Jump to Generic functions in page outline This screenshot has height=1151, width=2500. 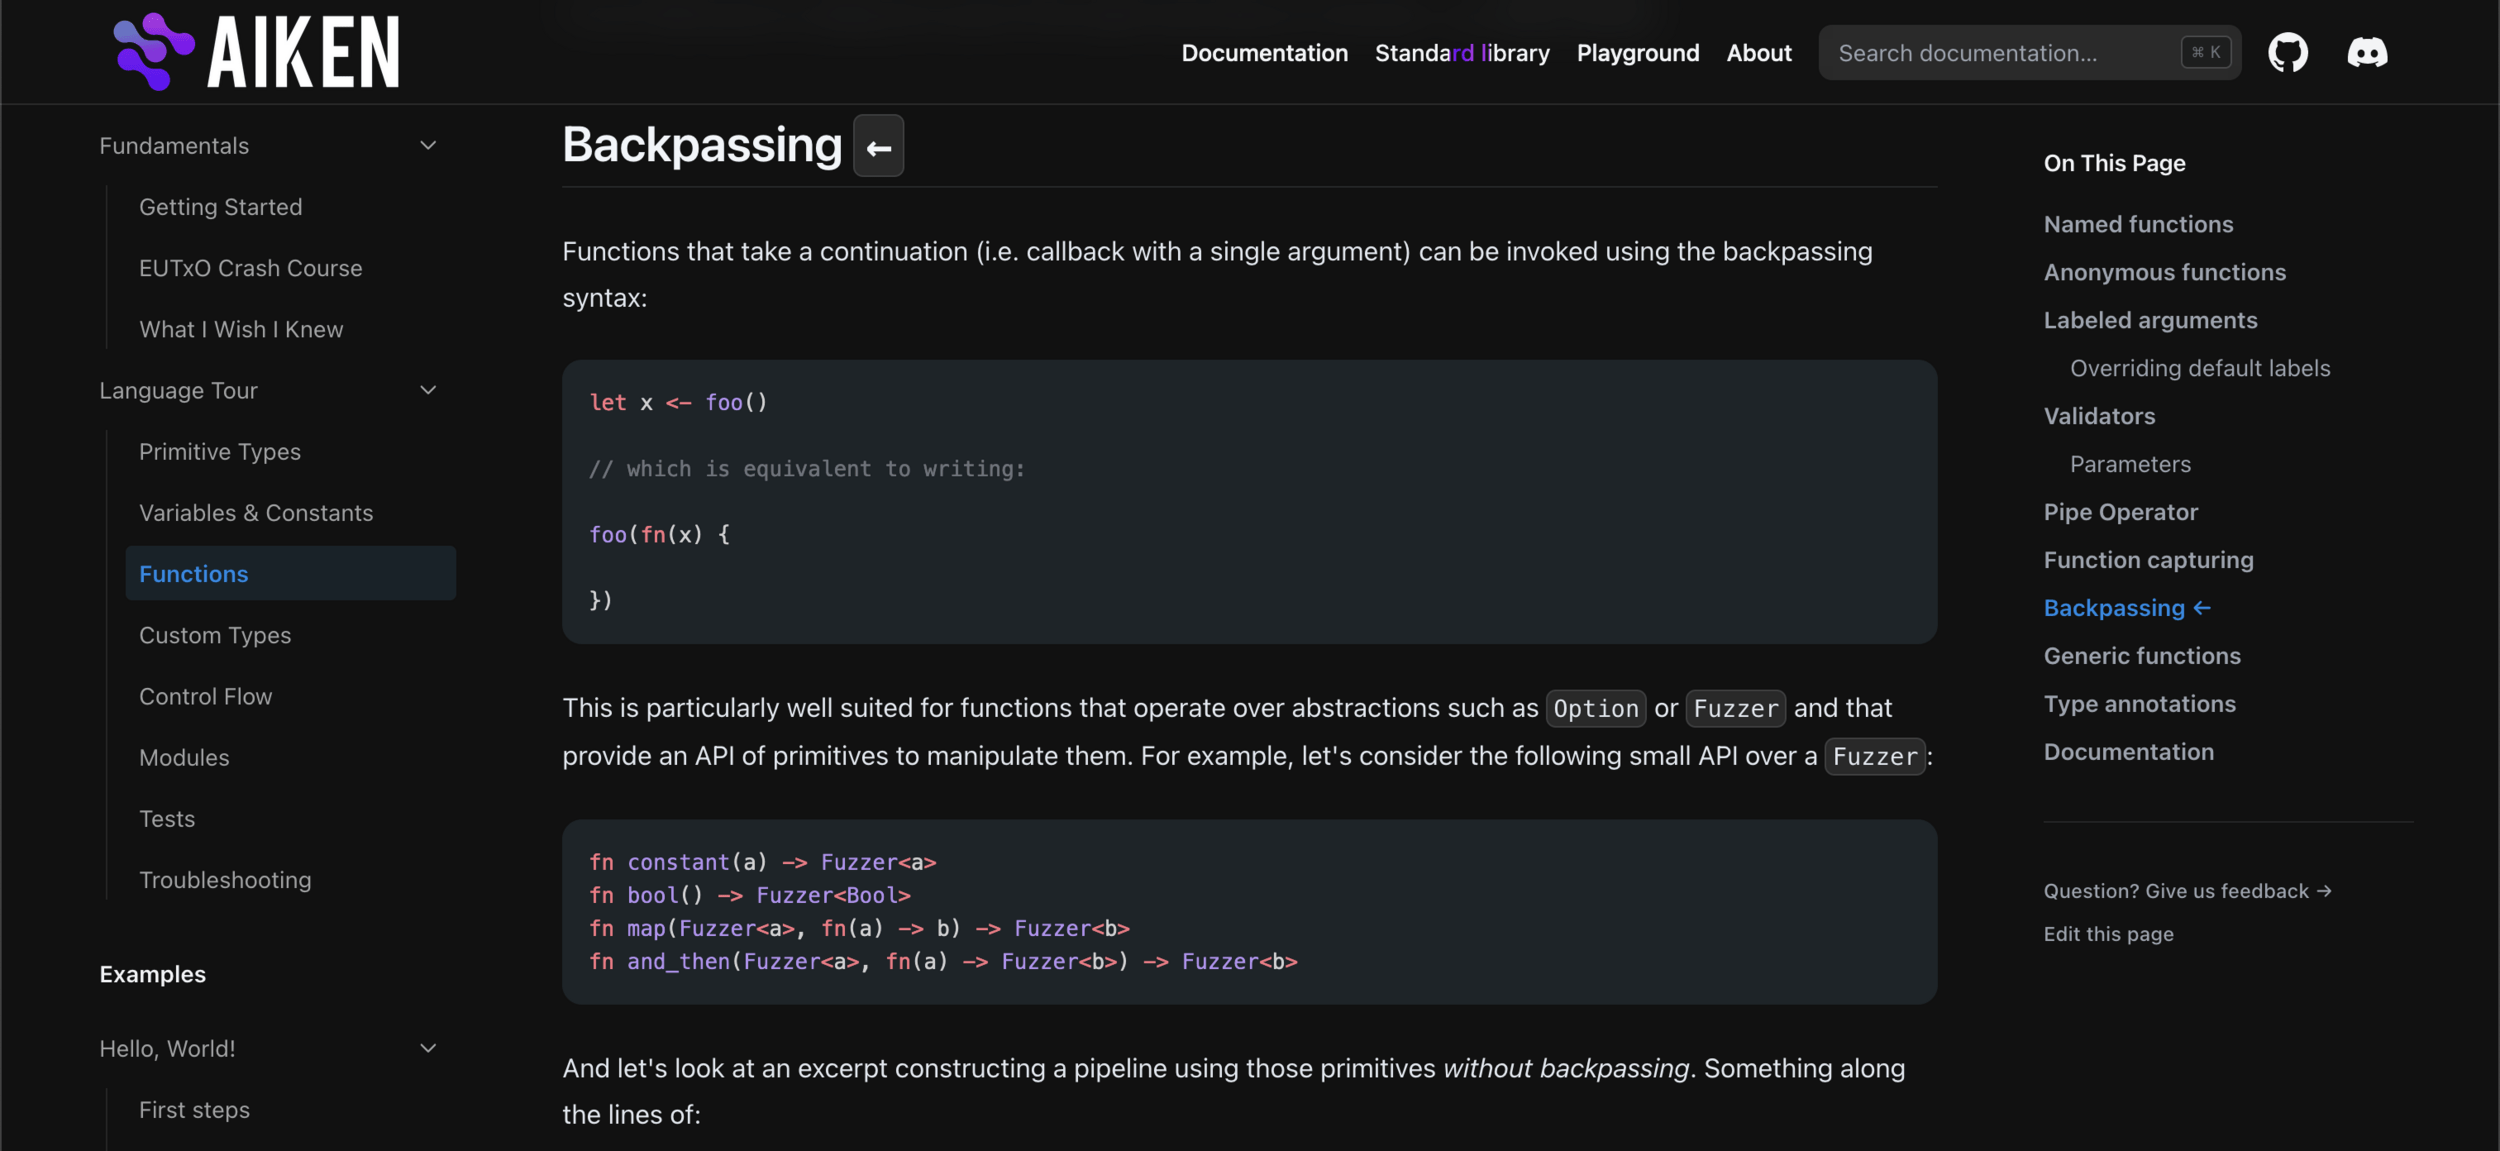point(2141,656)
